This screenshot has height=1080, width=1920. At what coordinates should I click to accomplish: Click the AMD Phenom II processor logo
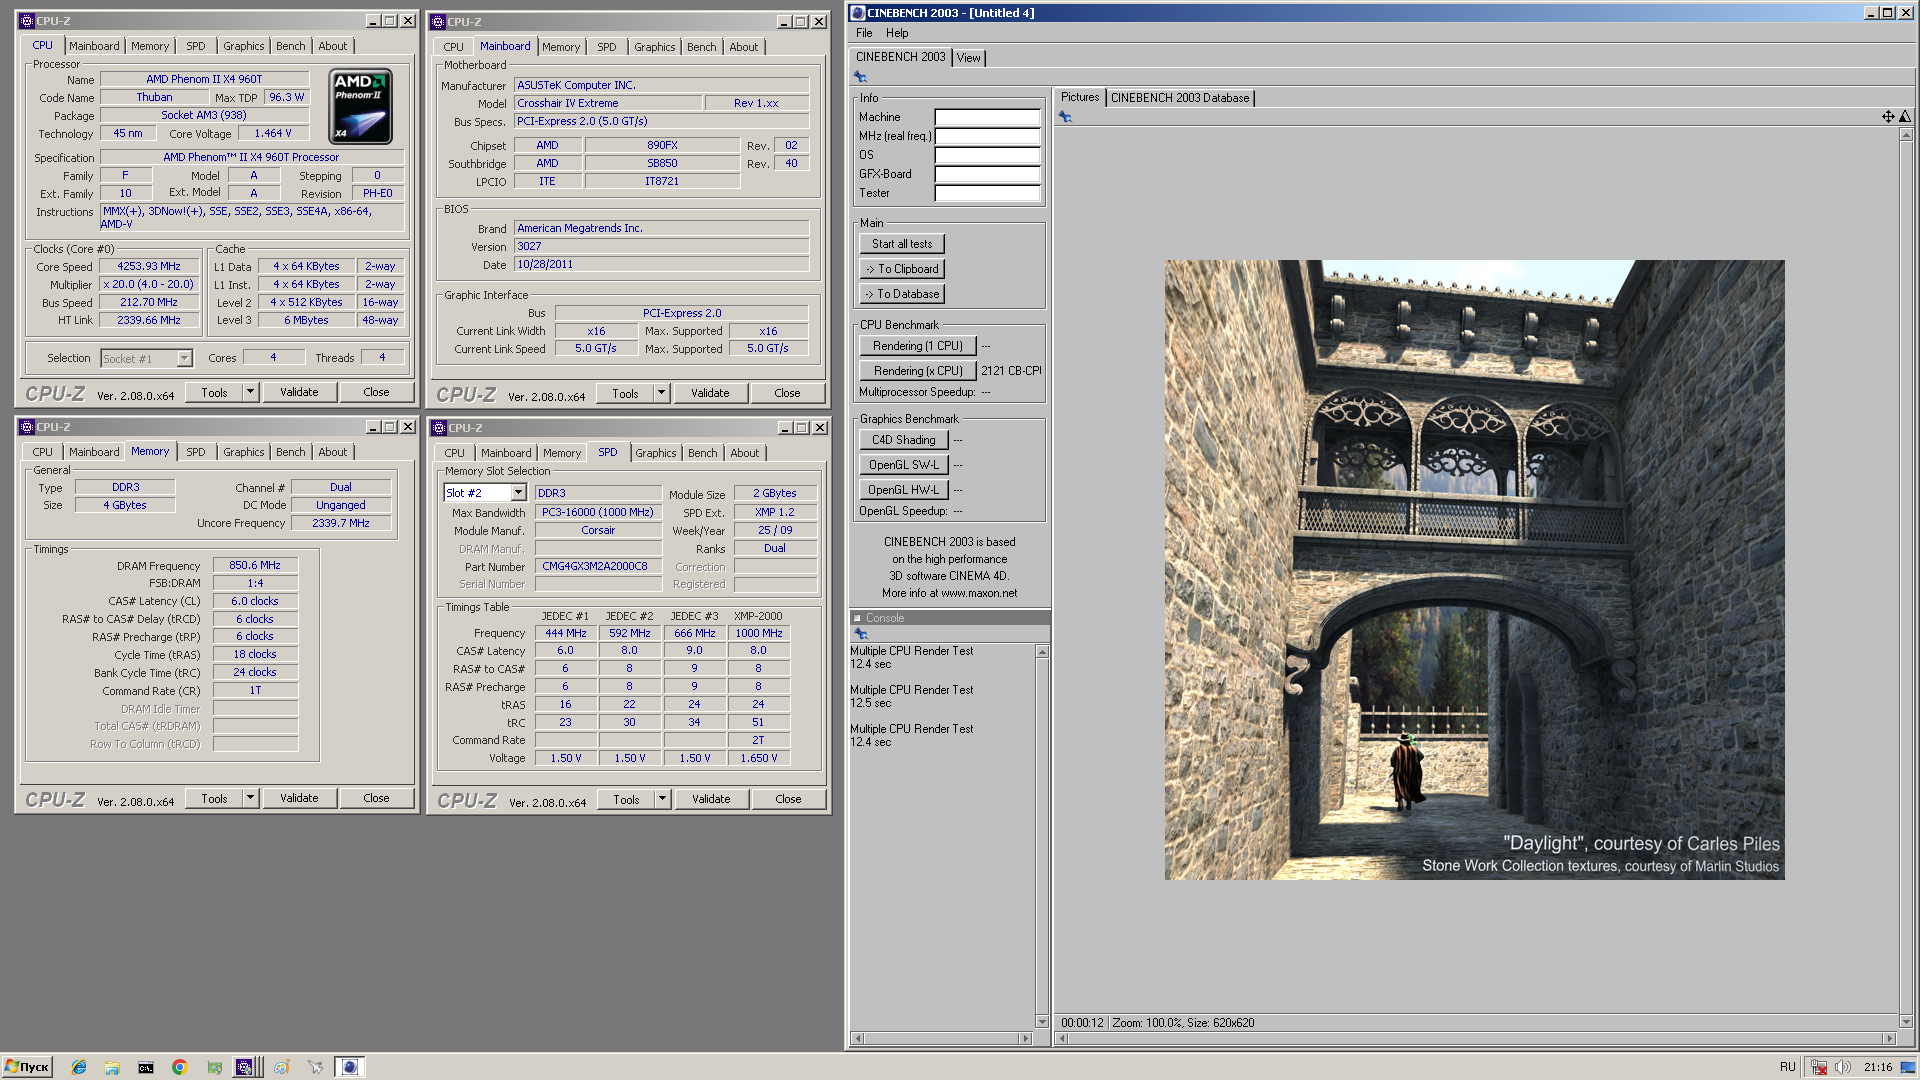(x=360, y=106)
